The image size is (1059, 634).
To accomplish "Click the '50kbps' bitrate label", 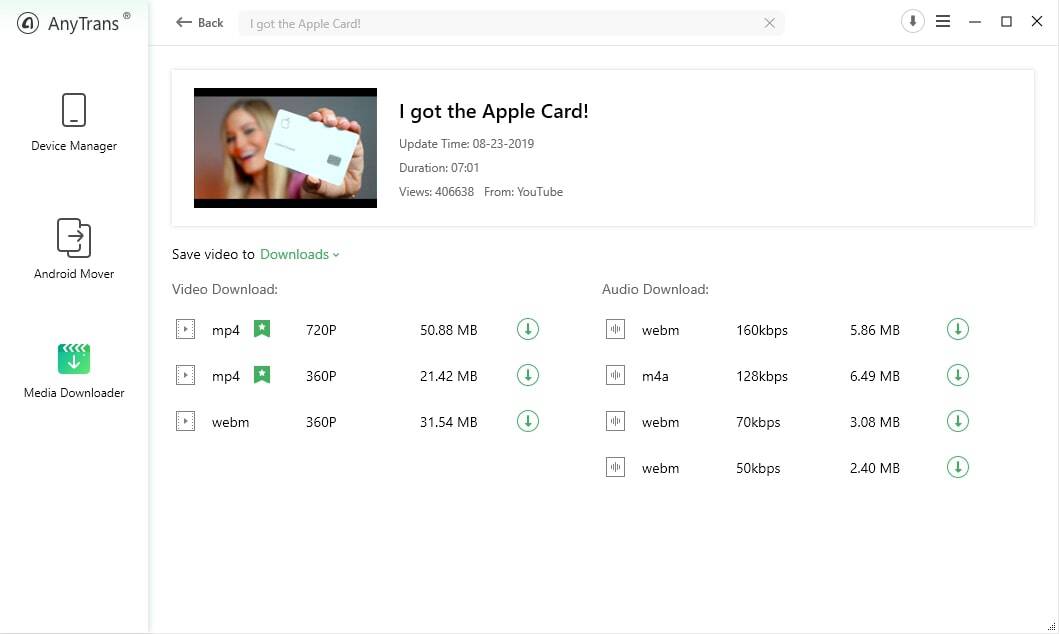I will pos(758,468).
